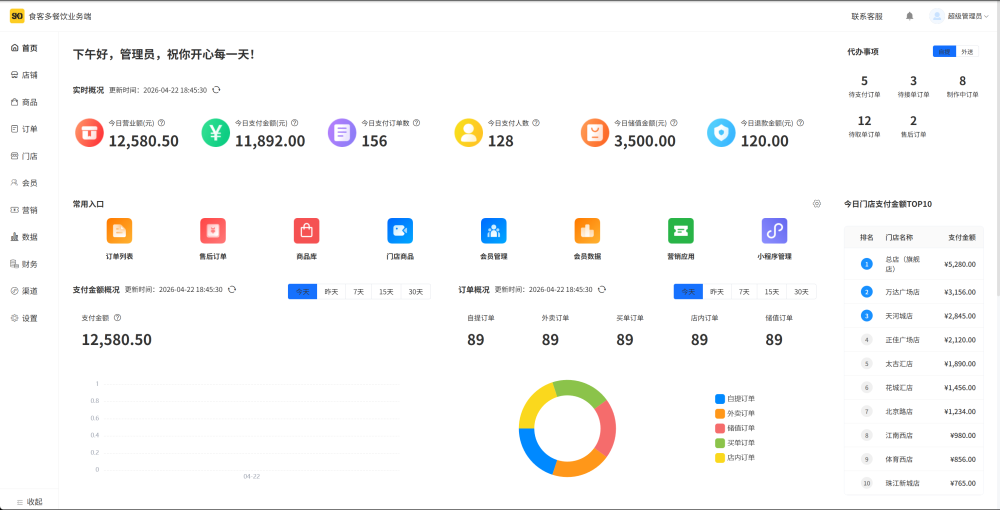Viewport: 1000px width, 510px height.
Task: Open 店铺 in sidebar
Action: click(24, 75)
